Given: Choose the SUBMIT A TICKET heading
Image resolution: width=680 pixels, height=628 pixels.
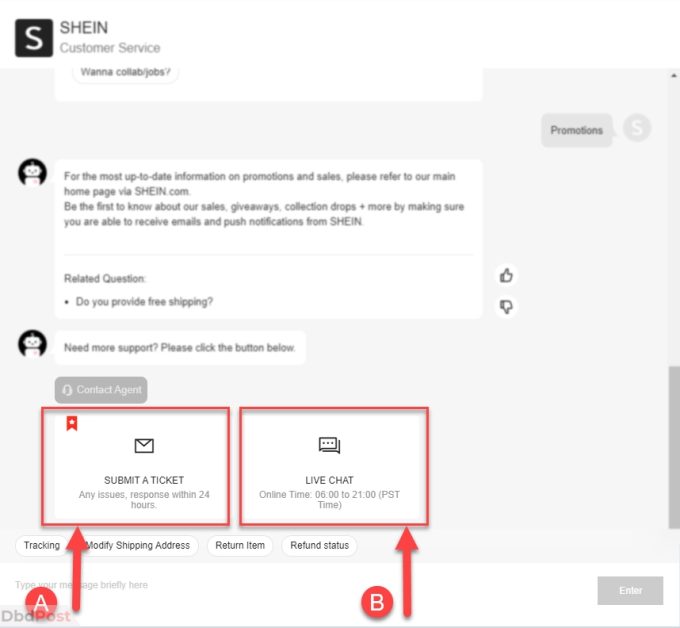Looking at the screenshot, I should [144, 480].
